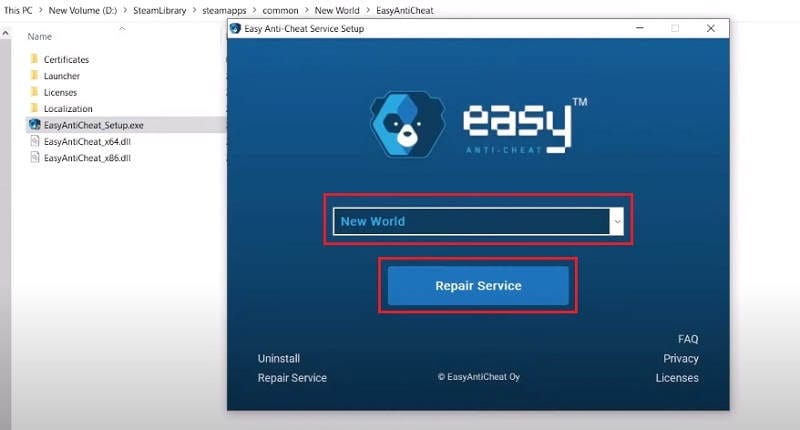Open the New World game selection dropdown
Image resolution: width=800 pixels, height=430 pixels.
(478, 221)
